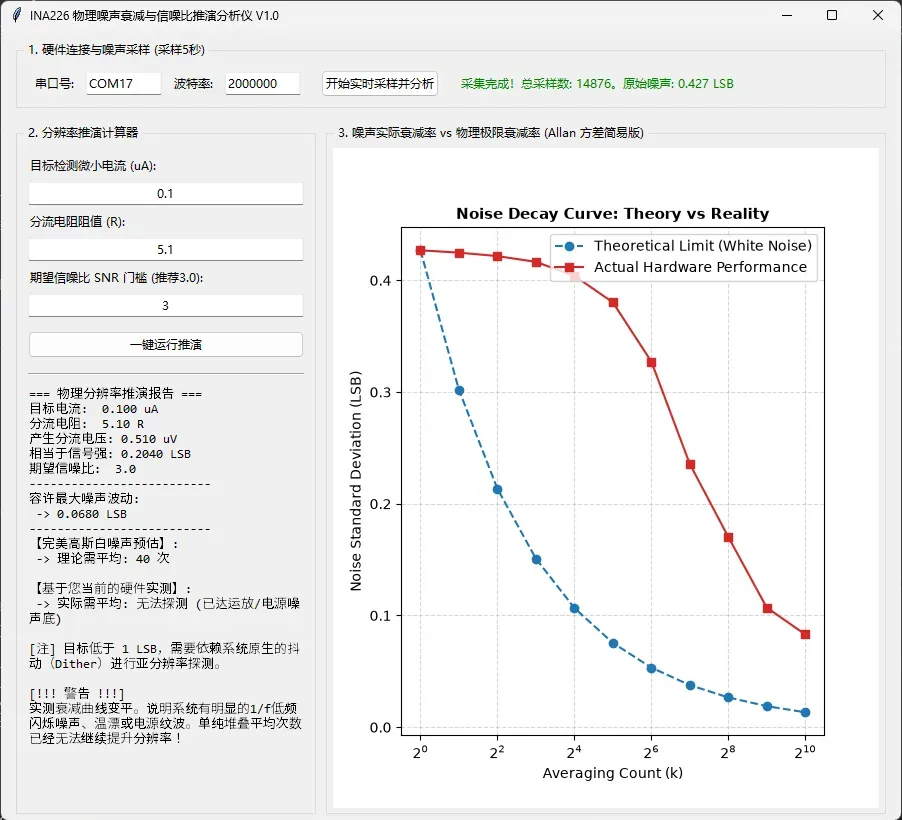902x820 pixels.
Task: Click the Theoretical Limit legend entry
Action: click(x=683, y=246)
